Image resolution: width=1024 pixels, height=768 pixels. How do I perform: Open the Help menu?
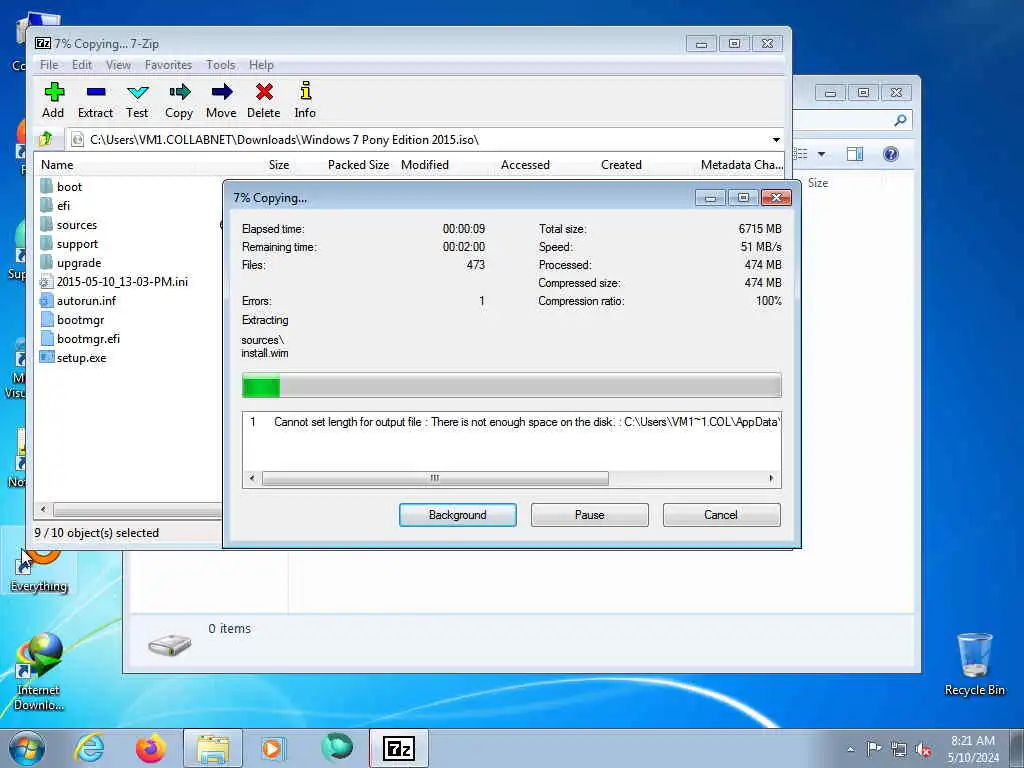point(261,65)
